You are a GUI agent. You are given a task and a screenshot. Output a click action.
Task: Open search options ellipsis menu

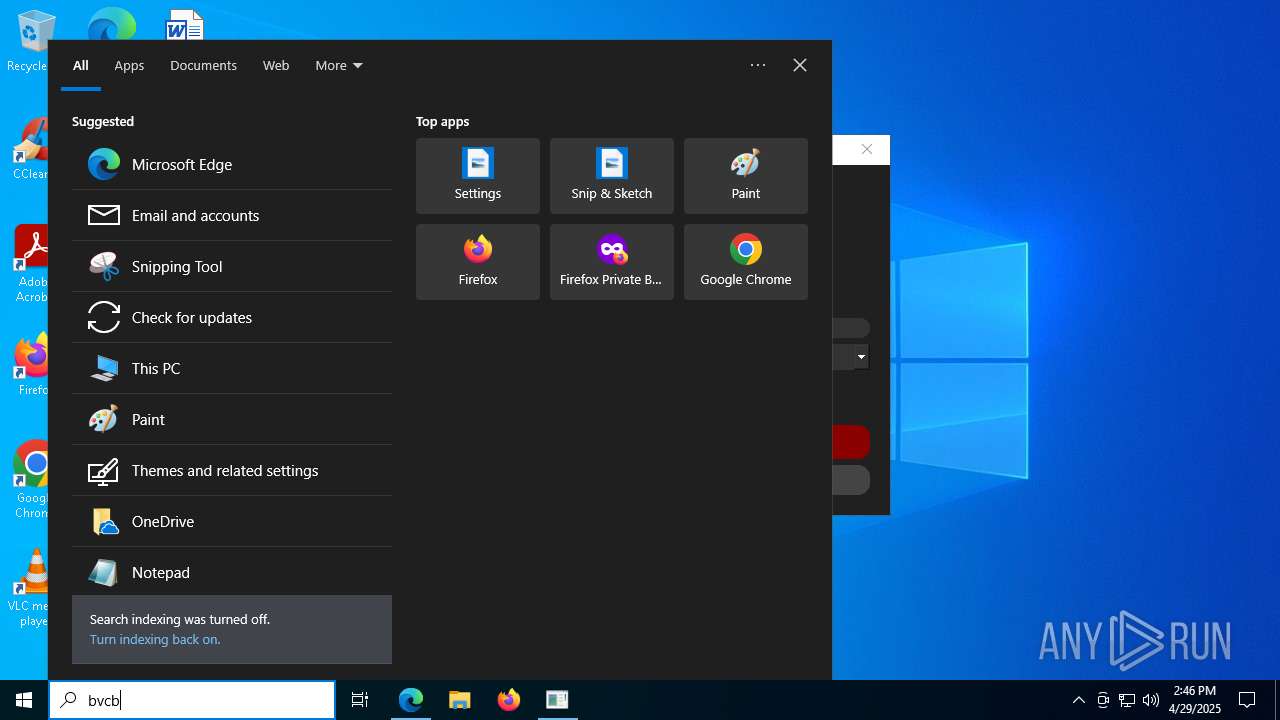(758, 65)
